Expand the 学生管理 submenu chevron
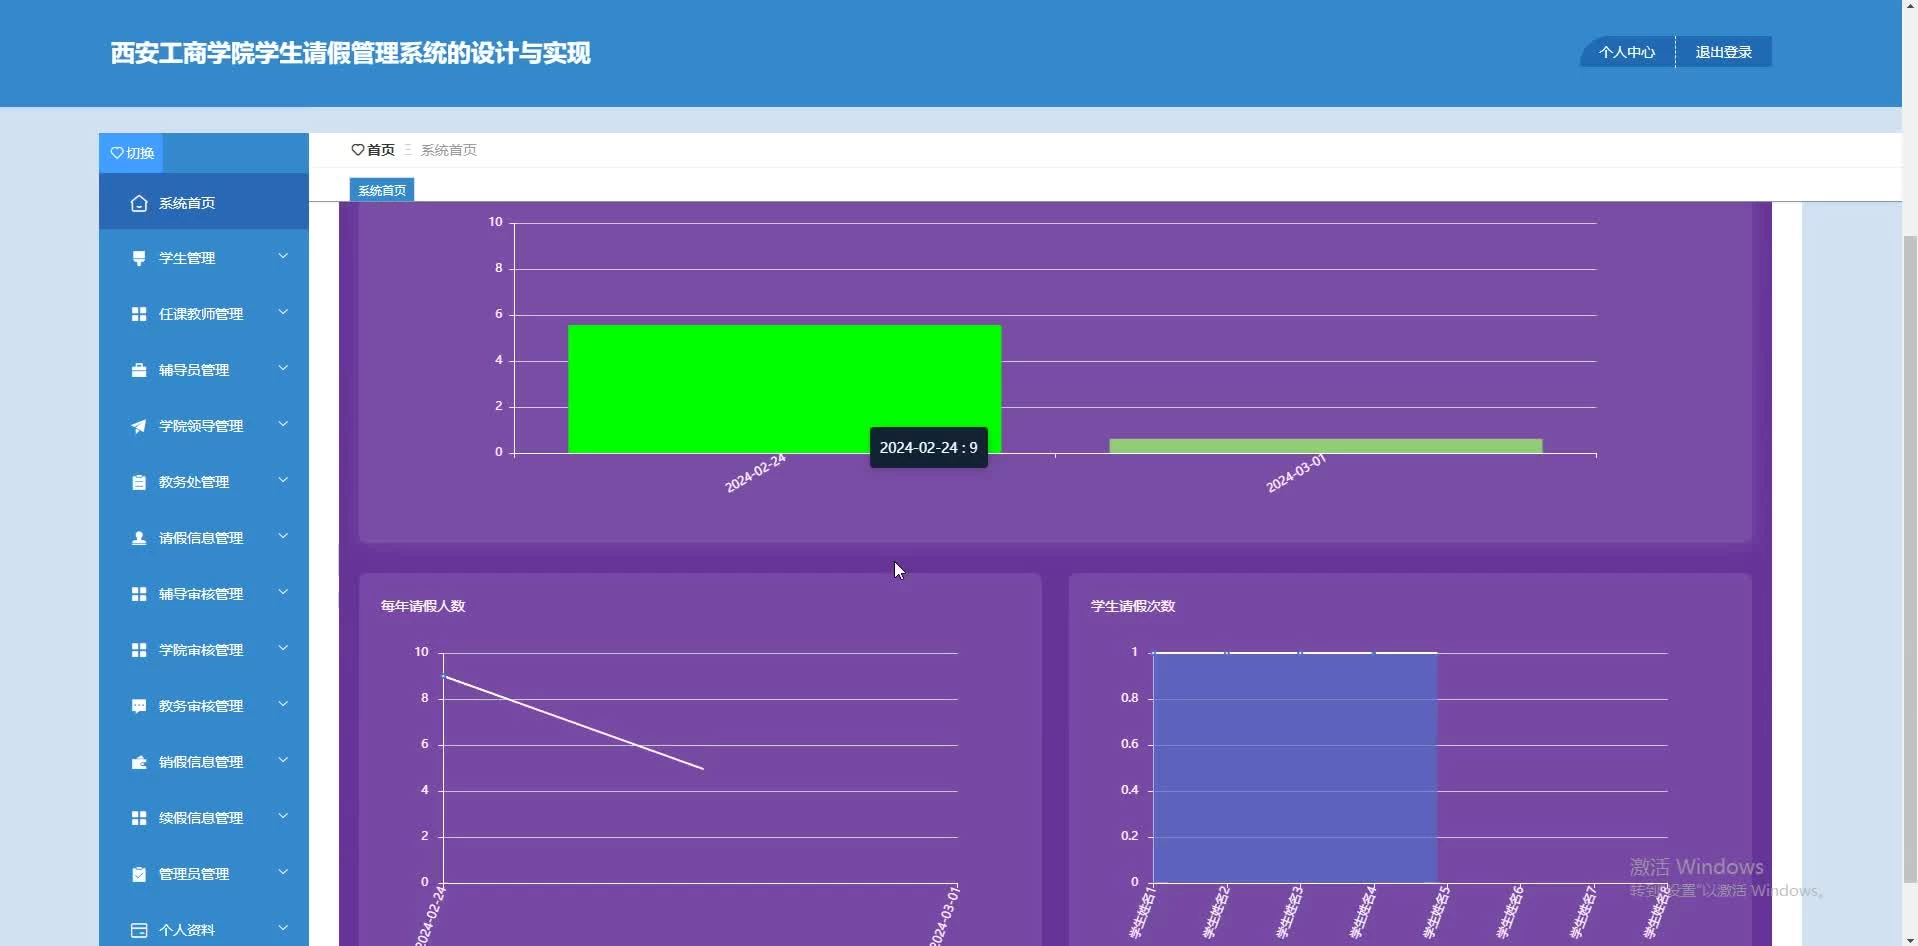Image resolution: width=1918 pixels, height=946 pixels. 283,257
